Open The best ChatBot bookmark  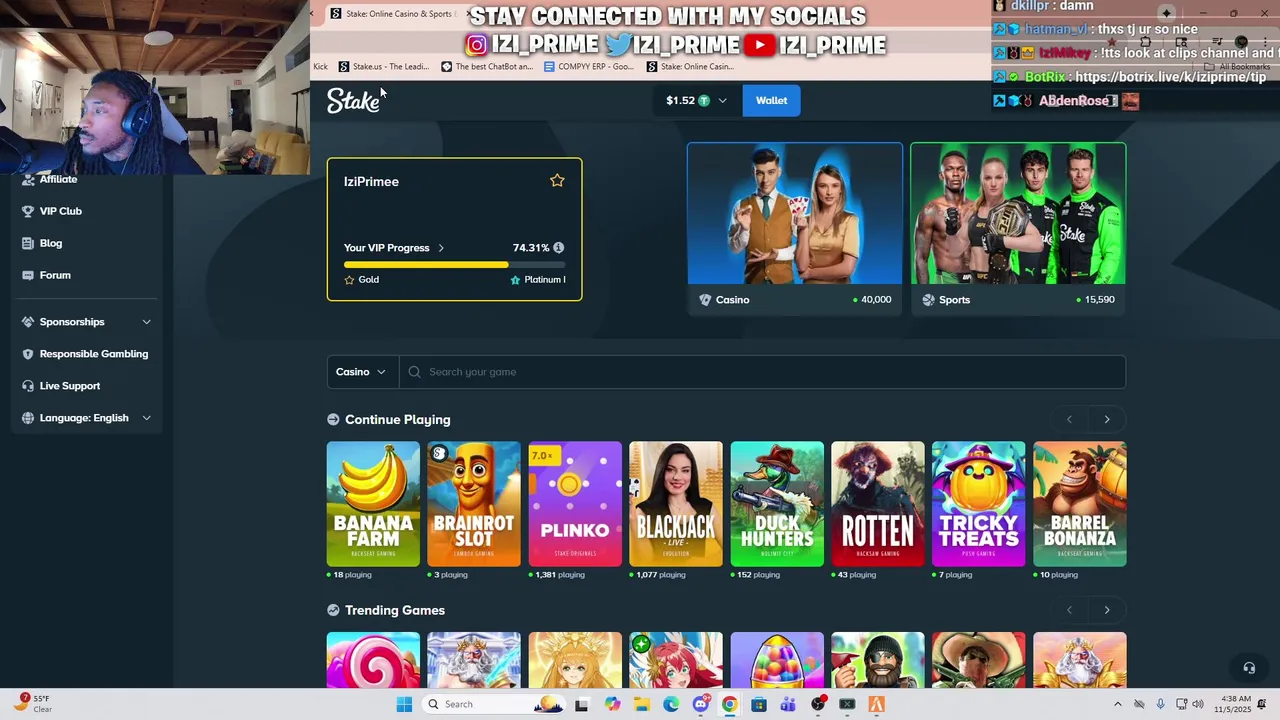tap(487, 67)
